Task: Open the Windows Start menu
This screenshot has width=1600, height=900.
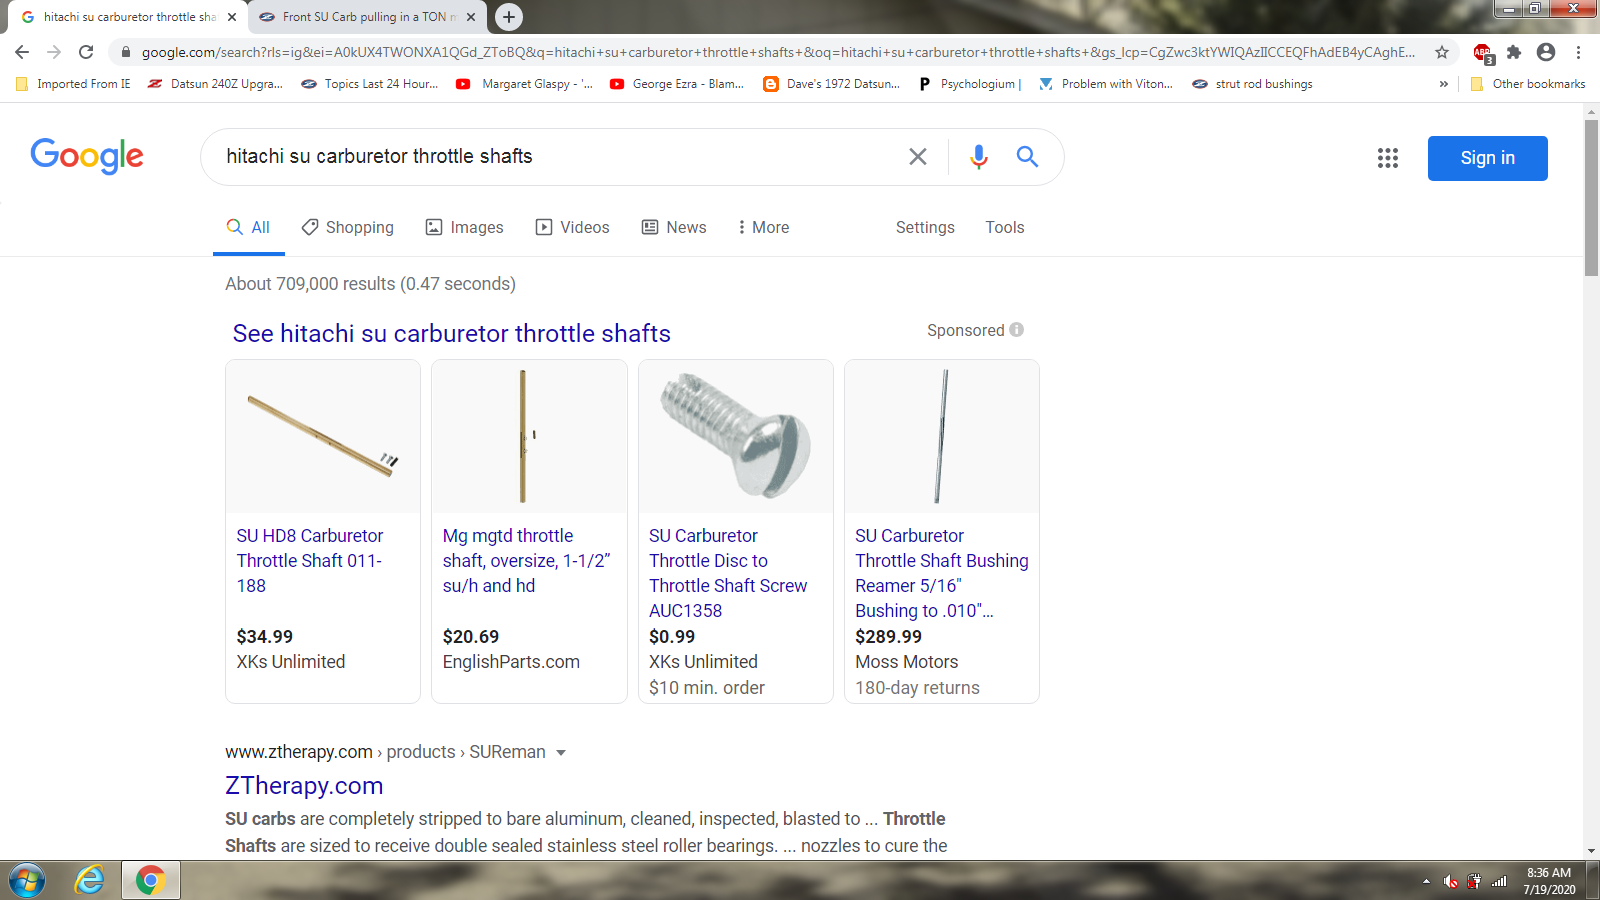Action: tap(27, 880)
